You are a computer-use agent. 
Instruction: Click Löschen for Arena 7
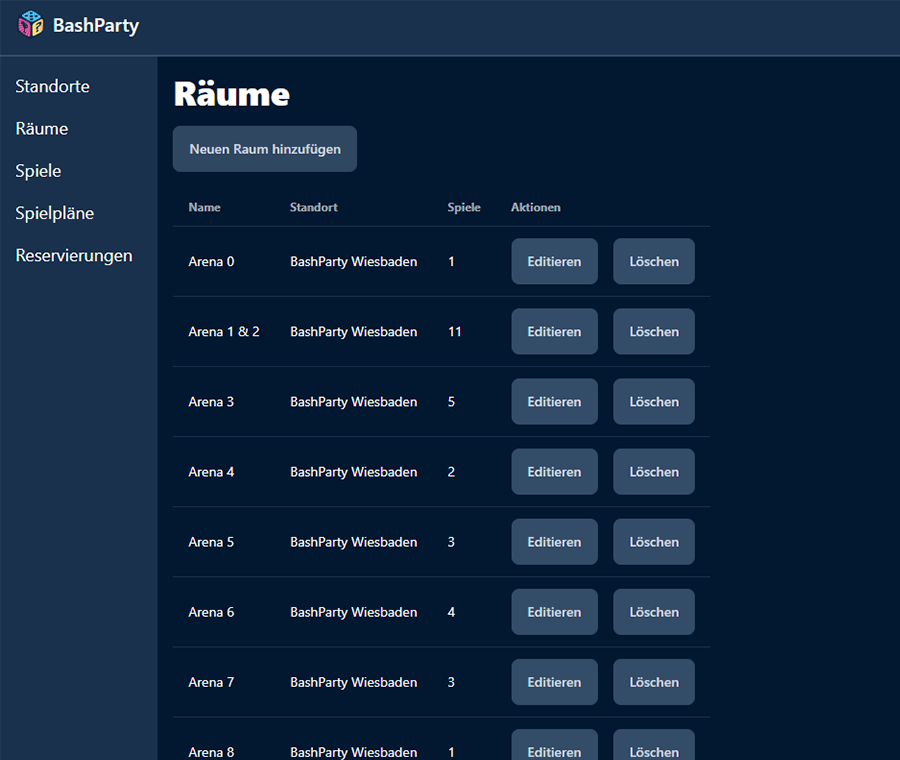[654, 681]
